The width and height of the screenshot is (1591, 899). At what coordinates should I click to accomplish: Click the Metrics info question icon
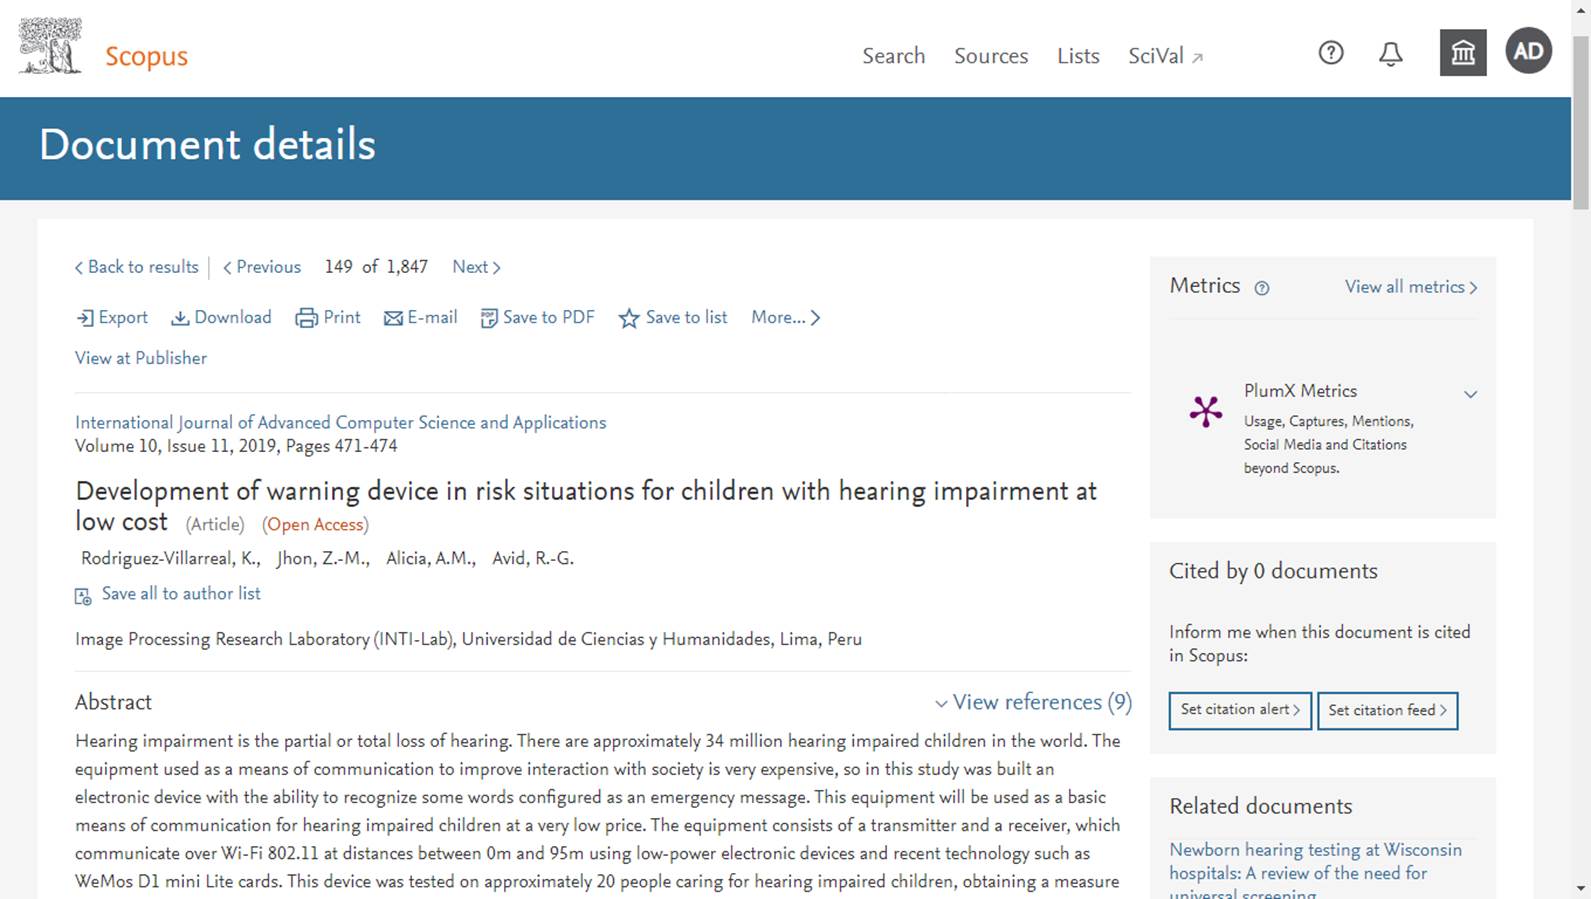[x=1262, y=288]
